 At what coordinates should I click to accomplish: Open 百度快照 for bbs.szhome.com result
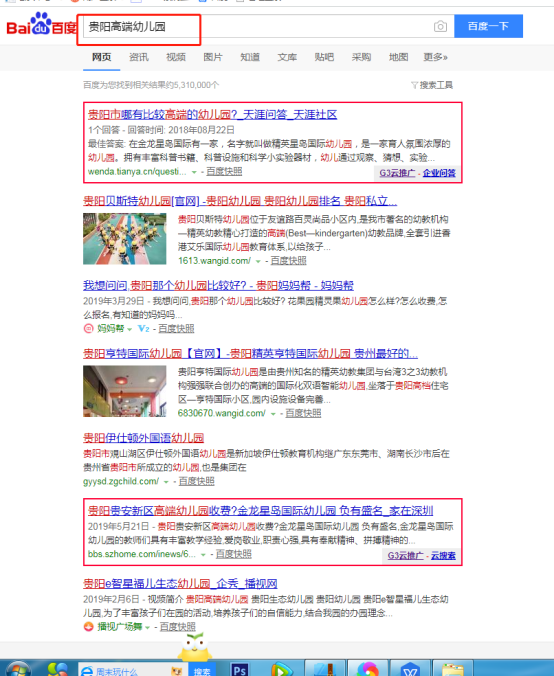click(x=234, y=554)
